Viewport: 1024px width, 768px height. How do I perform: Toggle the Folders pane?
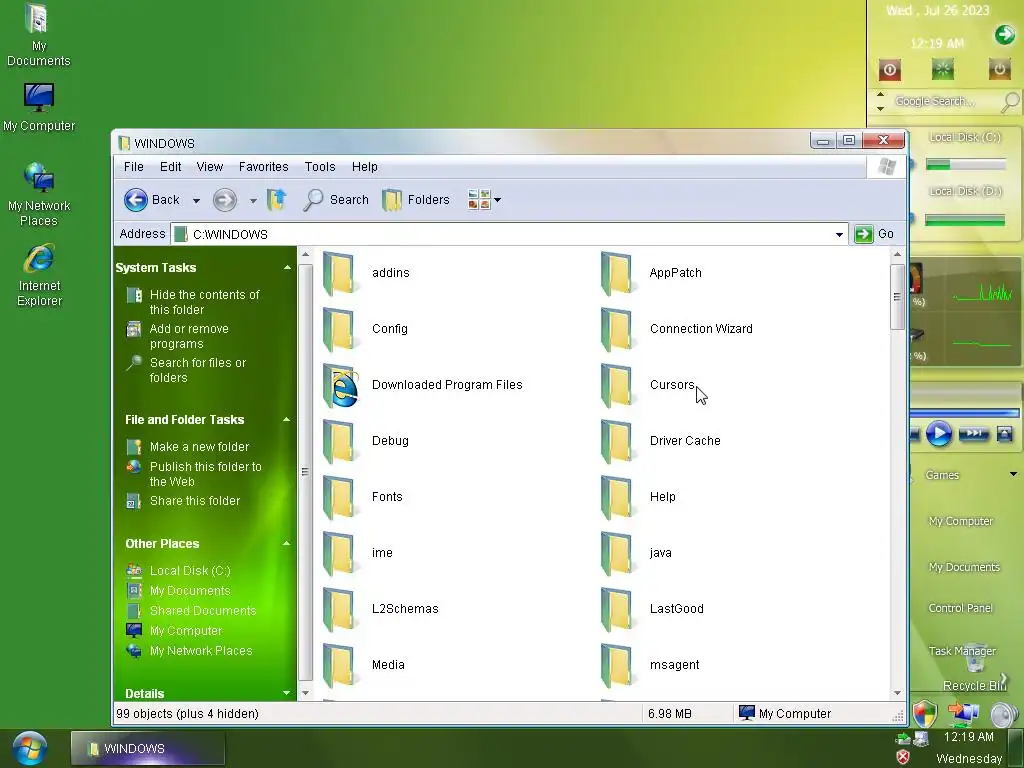coord(416,200)
